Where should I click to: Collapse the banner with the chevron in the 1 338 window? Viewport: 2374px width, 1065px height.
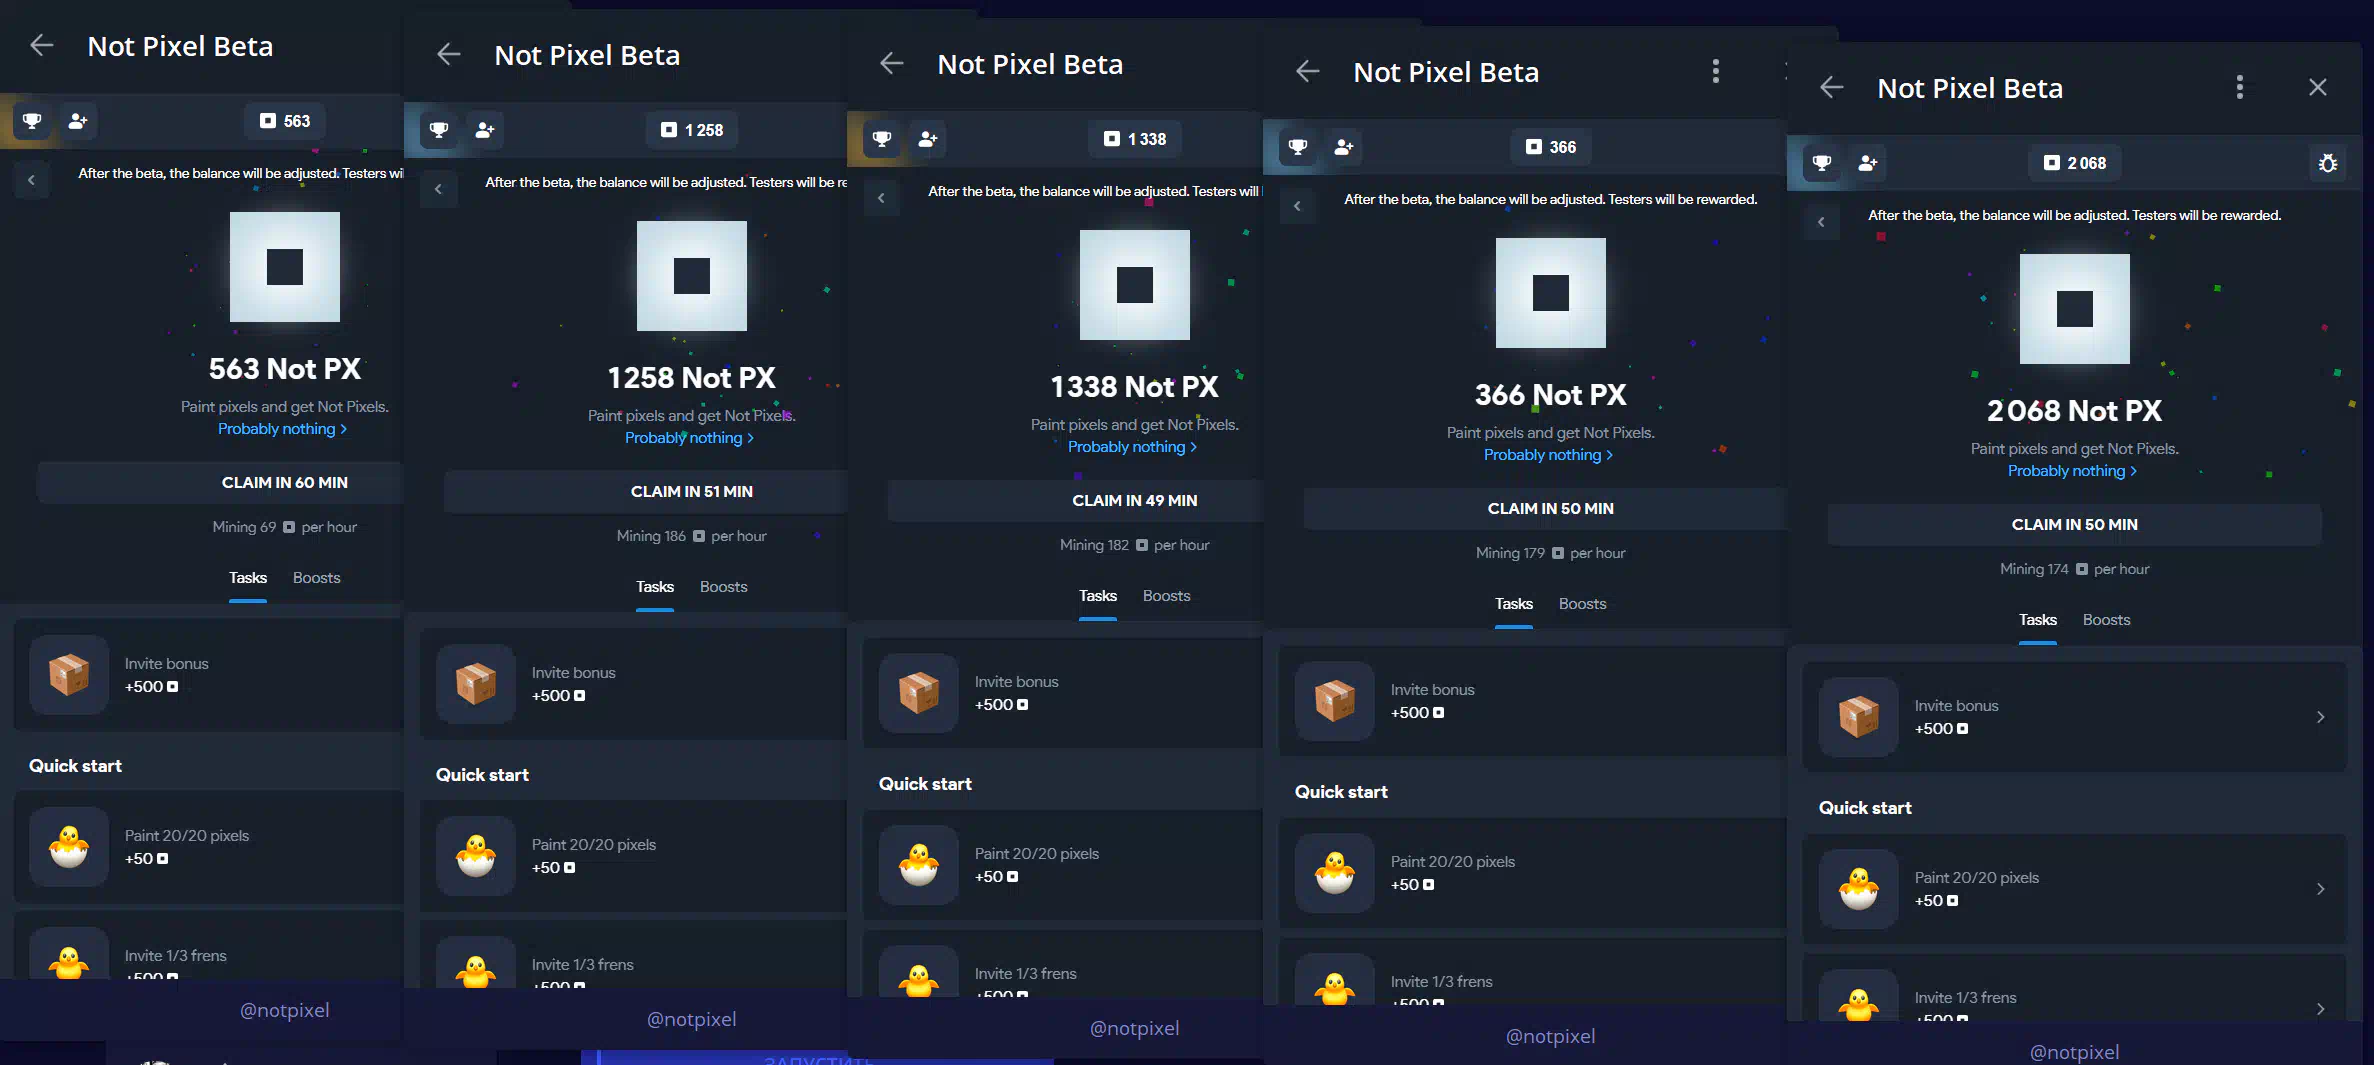click(881, 198)
